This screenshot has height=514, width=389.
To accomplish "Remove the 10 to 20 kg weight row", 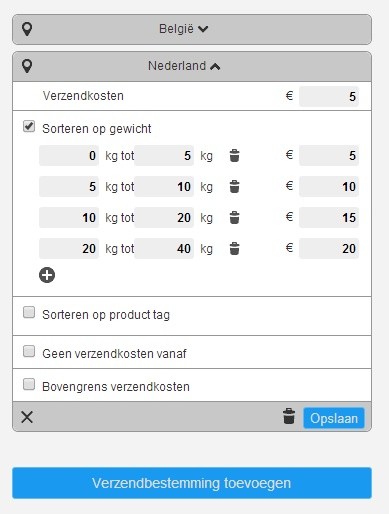I will point(234,218).
